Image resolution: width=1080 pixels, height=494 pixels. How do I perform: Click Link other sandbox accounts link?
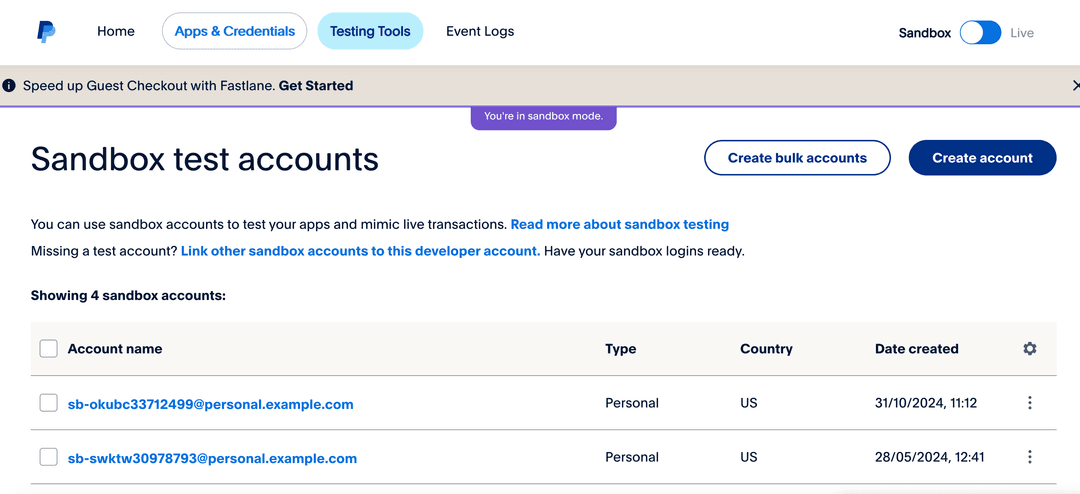pos(360,251)
